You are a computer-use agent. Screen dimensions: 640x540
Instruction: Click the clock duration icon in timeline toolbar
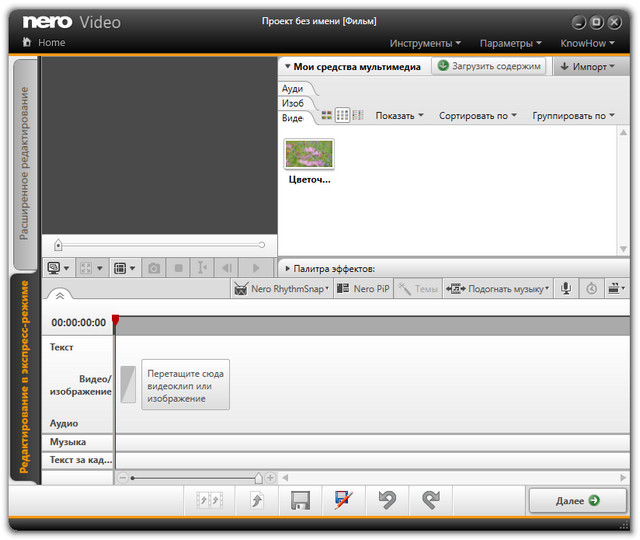(591, 289)
